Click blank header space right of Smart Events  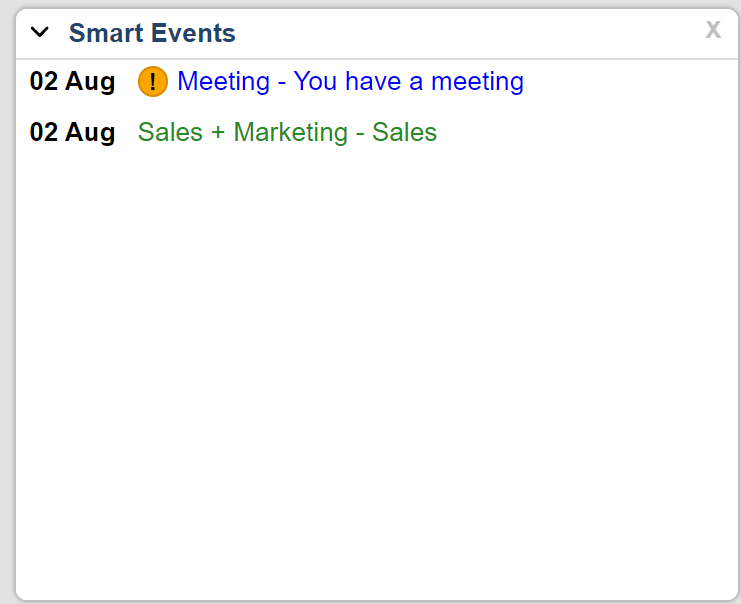coord(470,33)
